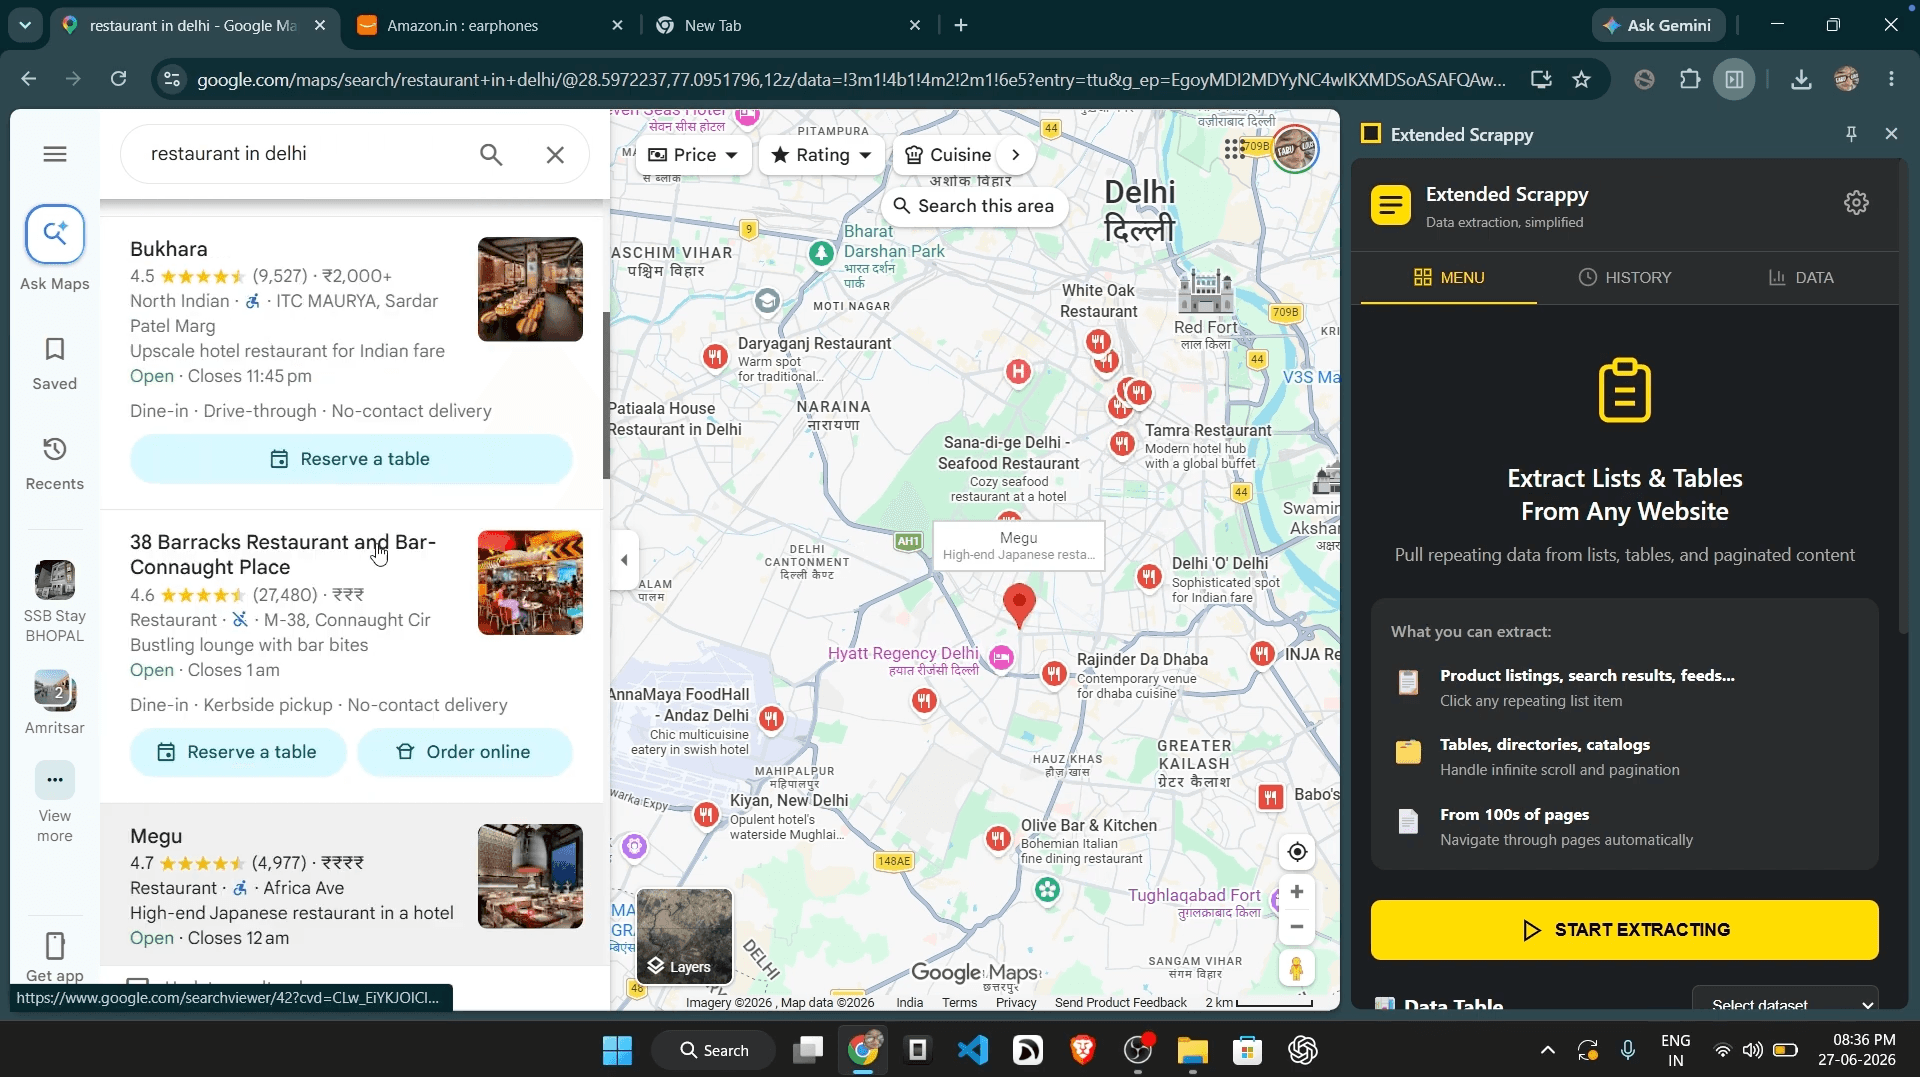Switch to MENU tab in Extended Scrappy
This screenshot has width=1920, height=1077.
point(1449,278)
